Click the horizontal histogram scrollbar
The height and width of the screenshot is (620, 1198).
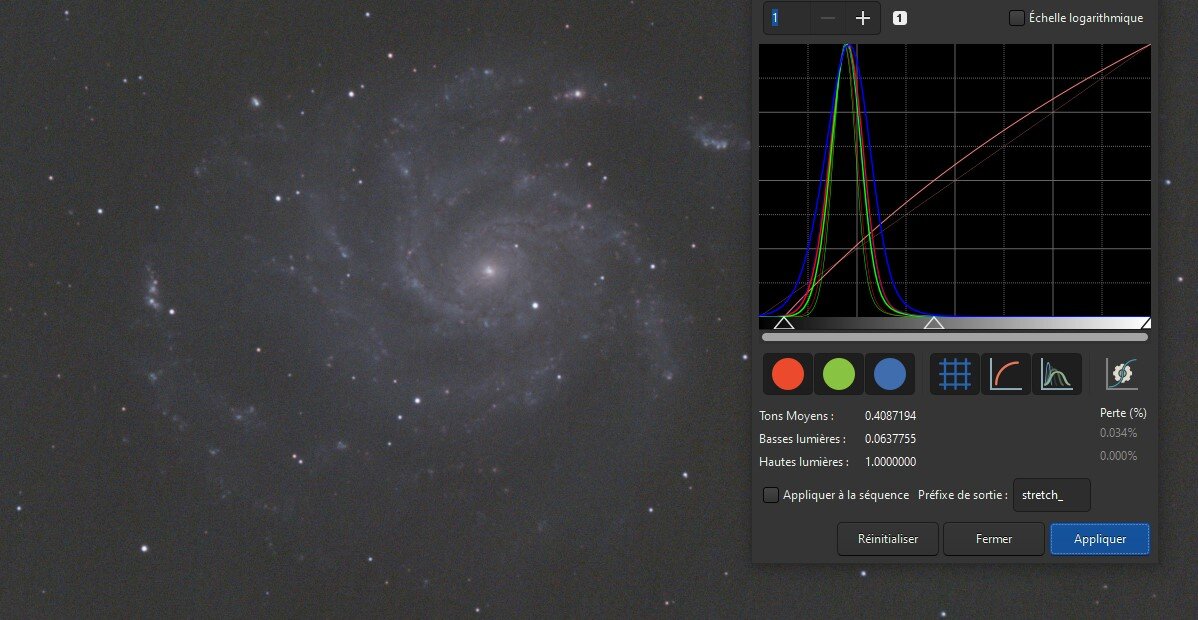point(955,336)
